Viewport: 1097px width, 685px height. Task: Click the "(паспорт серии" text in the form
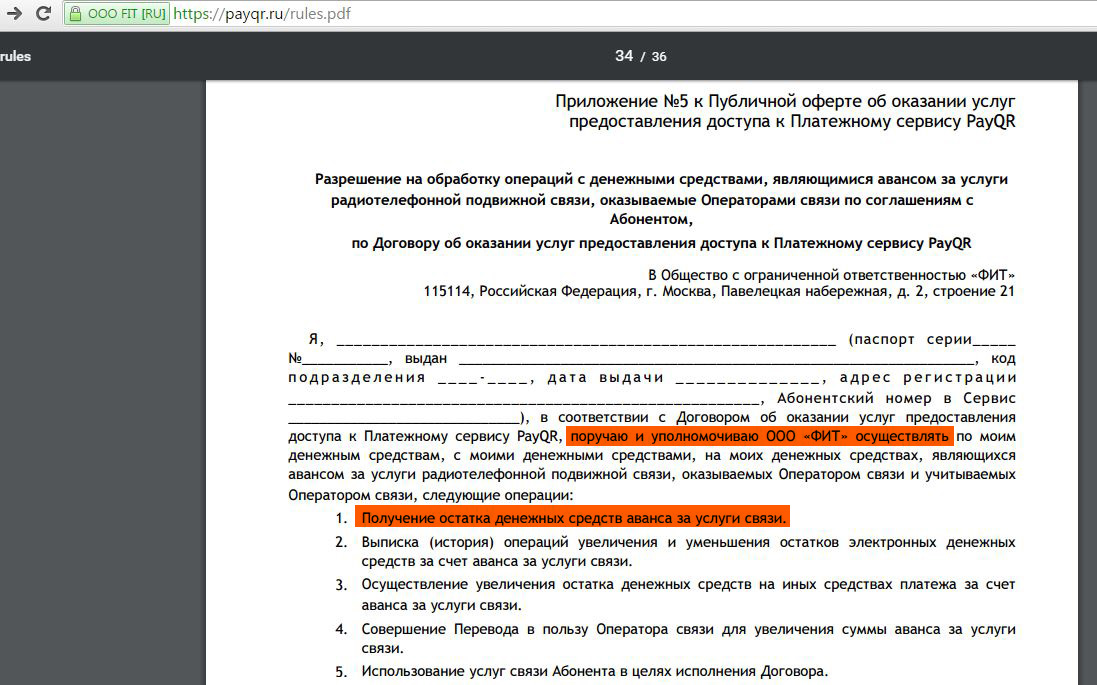pos(910,339)
